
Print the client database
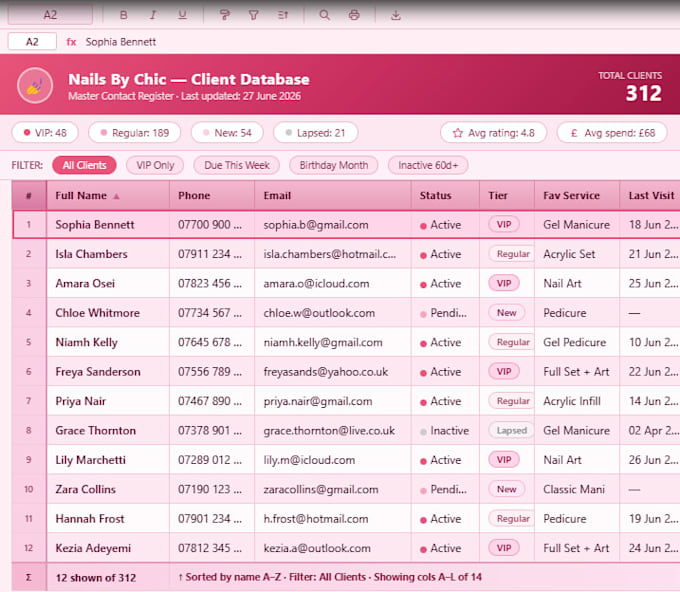(x=354, y=15)
